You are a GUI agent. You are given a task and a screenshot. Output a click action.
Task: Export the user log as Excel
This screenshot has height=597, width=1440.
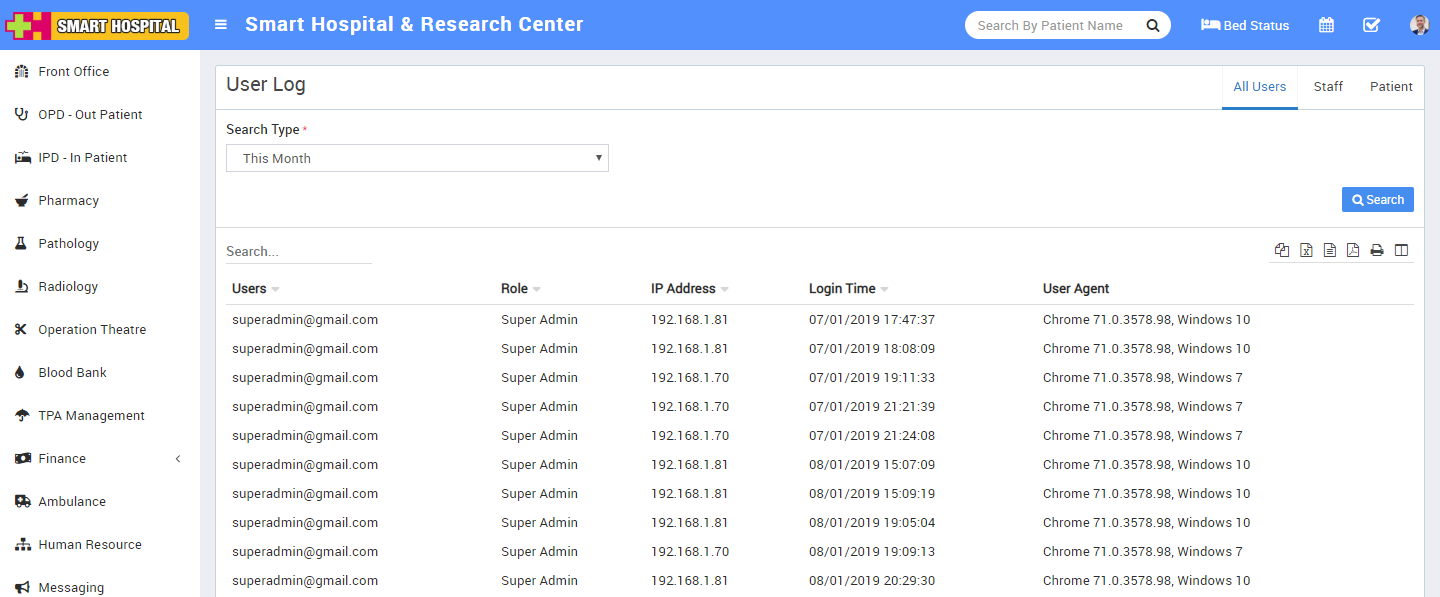(1306, 250)
